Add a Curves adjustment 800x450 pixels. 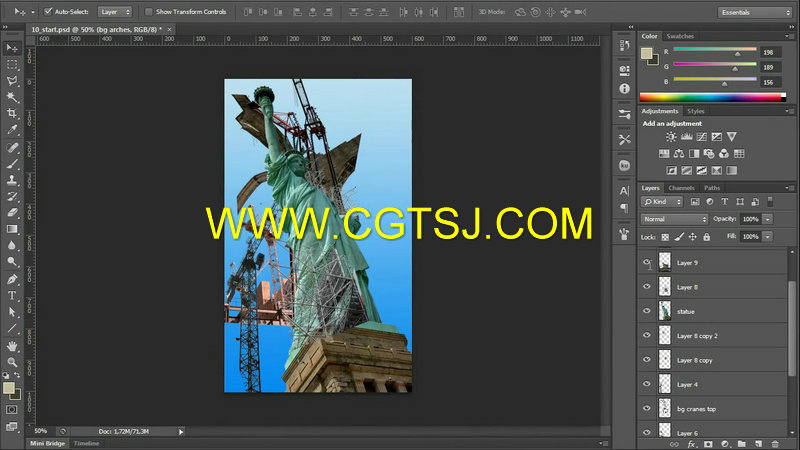pos(702,137)
